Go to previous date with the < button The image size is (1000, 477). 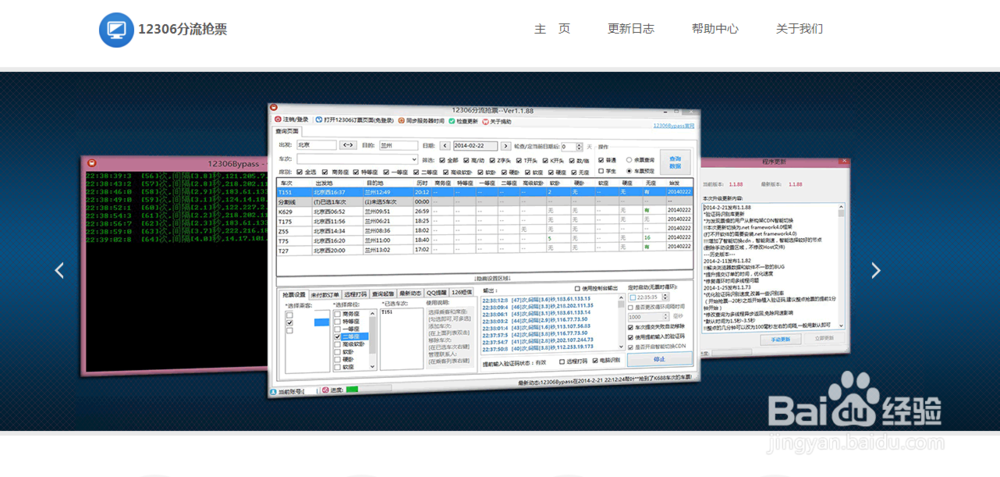coord(445,146)
